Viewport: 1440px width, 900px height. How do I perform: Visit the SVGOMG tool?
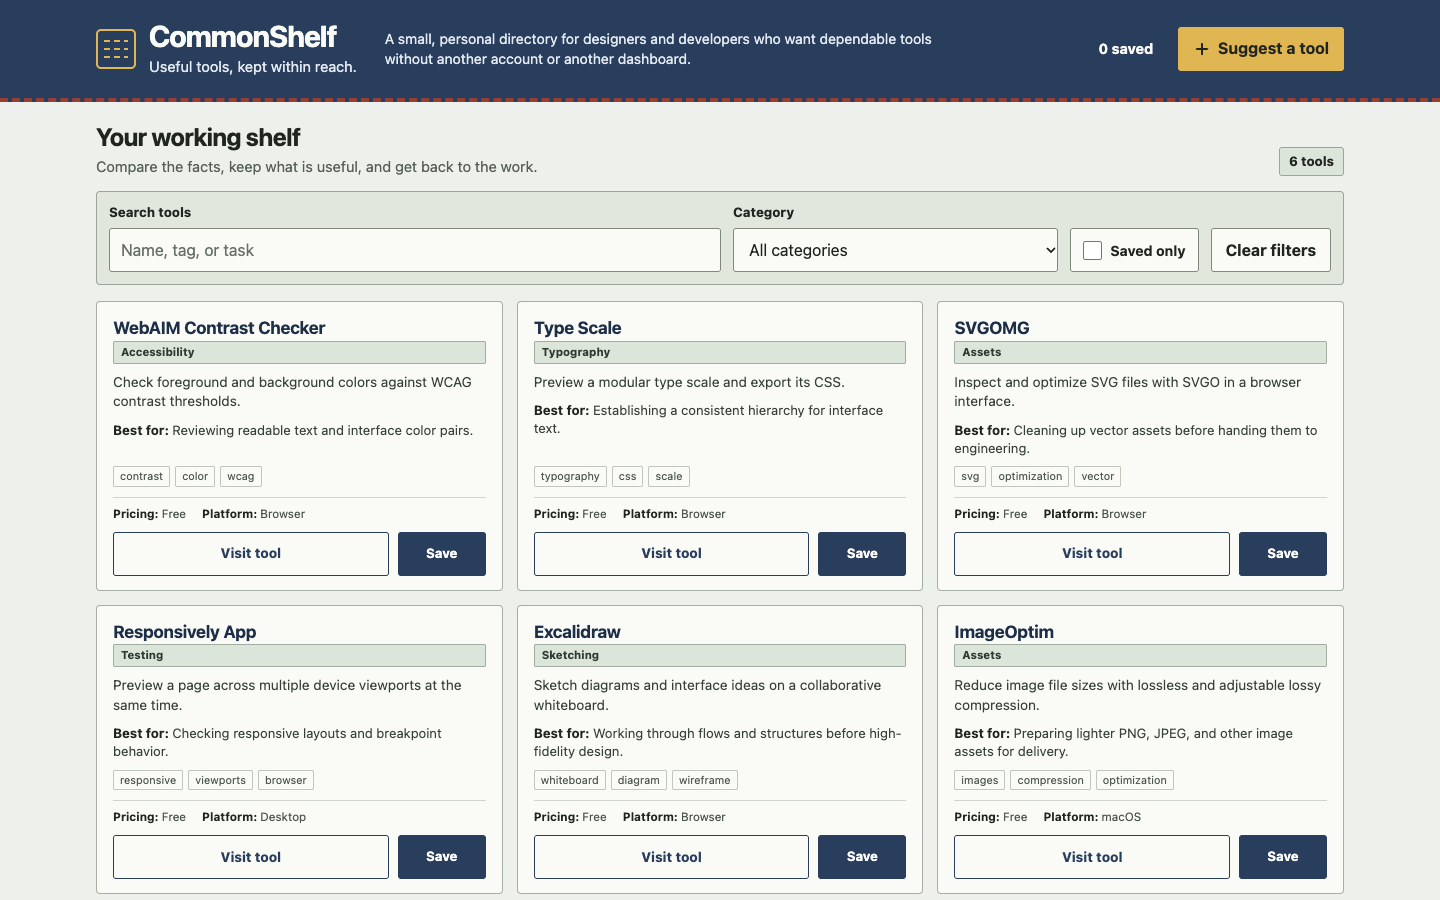pyautogui.click(x=1092, y=554)
